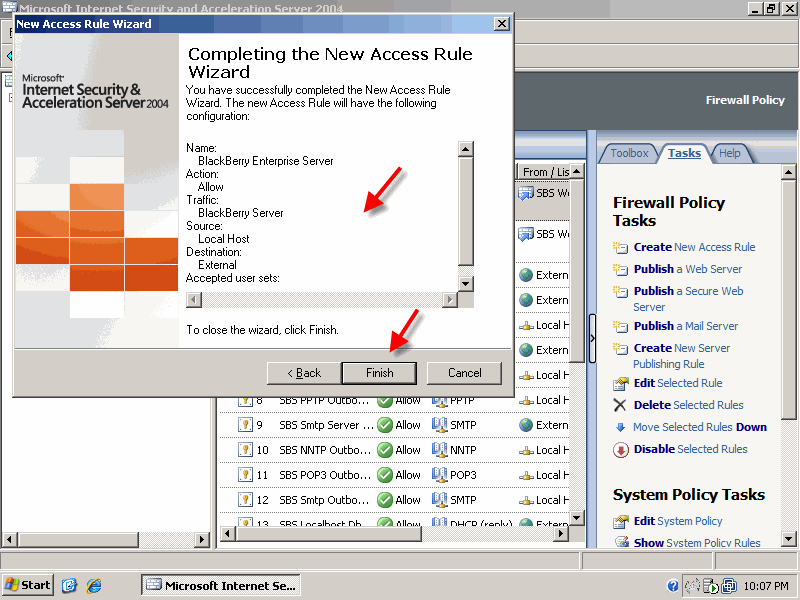This screenshot has height=600, width=800.
Task: Click Disable Selected Rules link
Action: point(690,449)
